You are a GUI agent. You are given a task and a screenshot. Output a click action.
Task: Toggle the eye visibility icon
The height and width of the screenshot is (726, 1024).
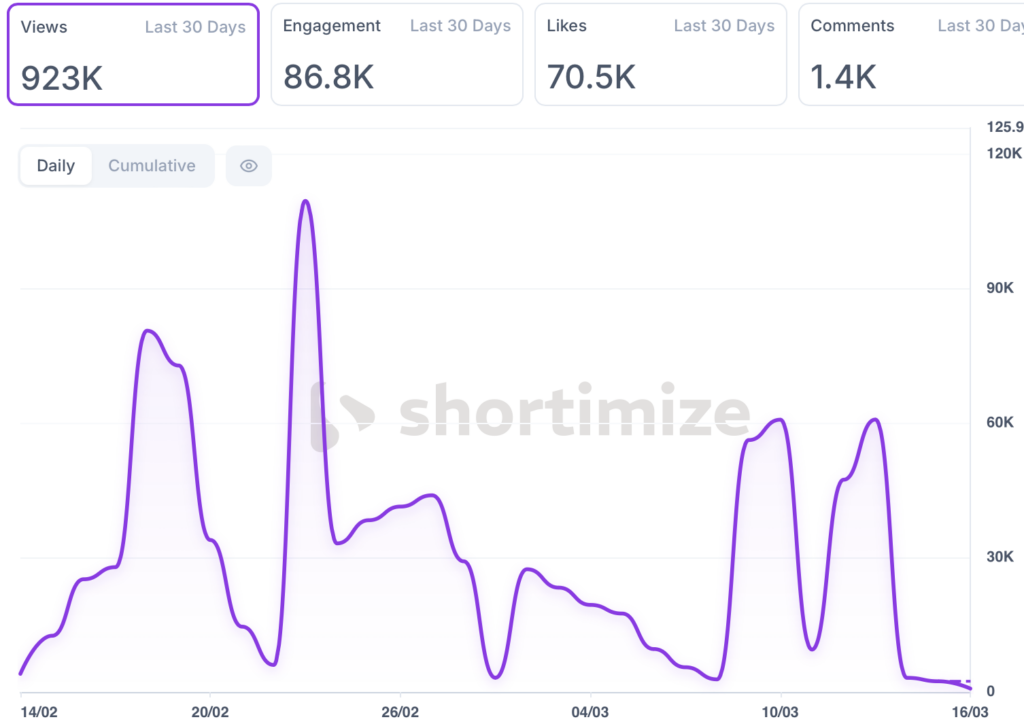[x=249, y=166]
